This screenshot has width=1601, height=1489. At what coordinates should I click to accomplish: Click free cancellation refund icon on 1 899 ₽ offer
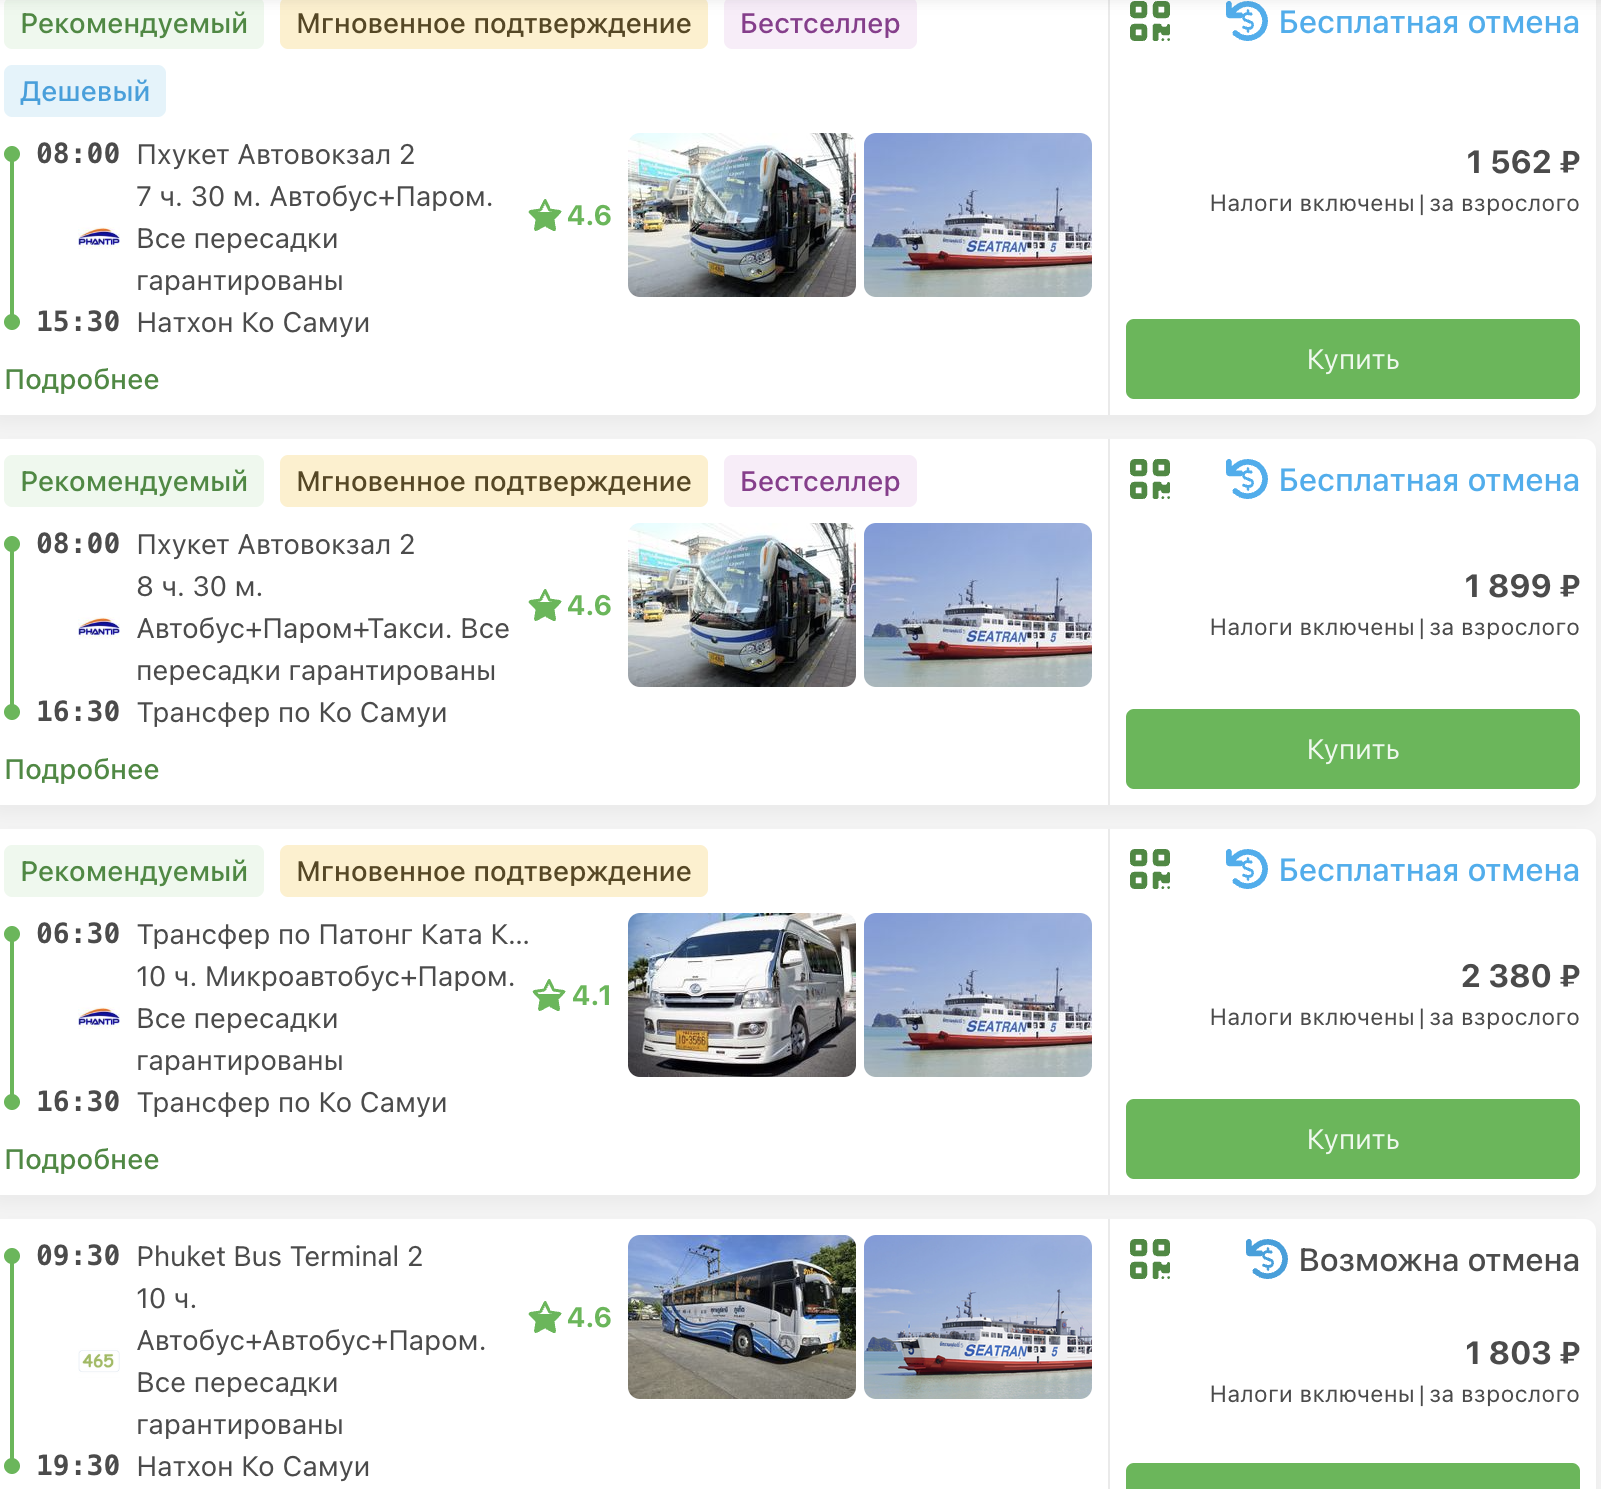(1247, 479)
